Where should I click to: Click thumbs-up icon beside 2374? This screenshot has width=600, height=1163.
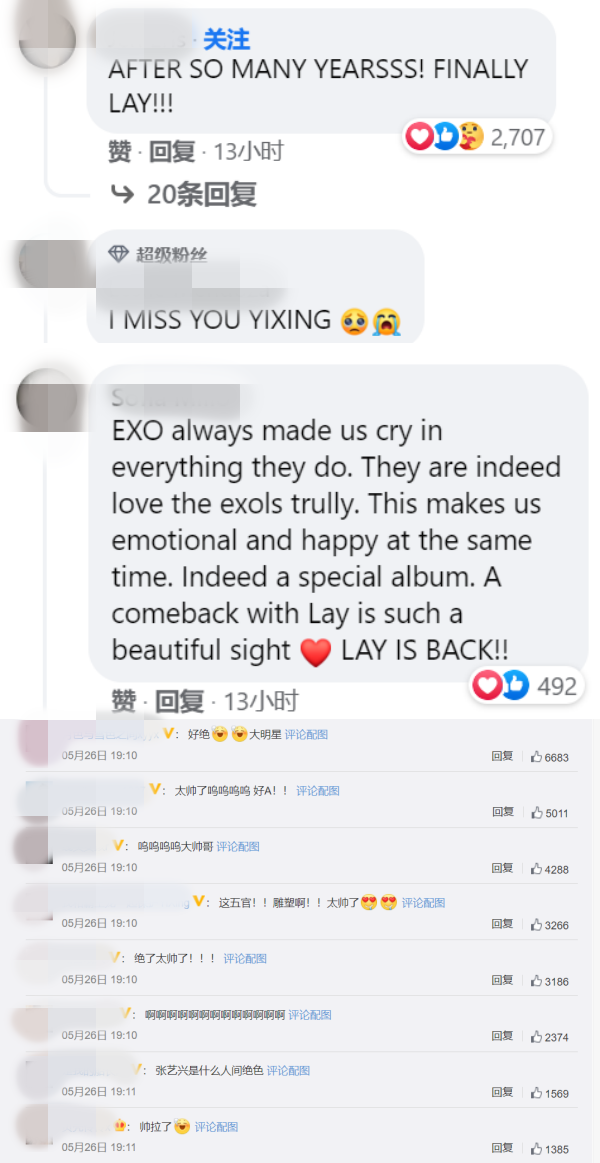tap(537, 1036)
